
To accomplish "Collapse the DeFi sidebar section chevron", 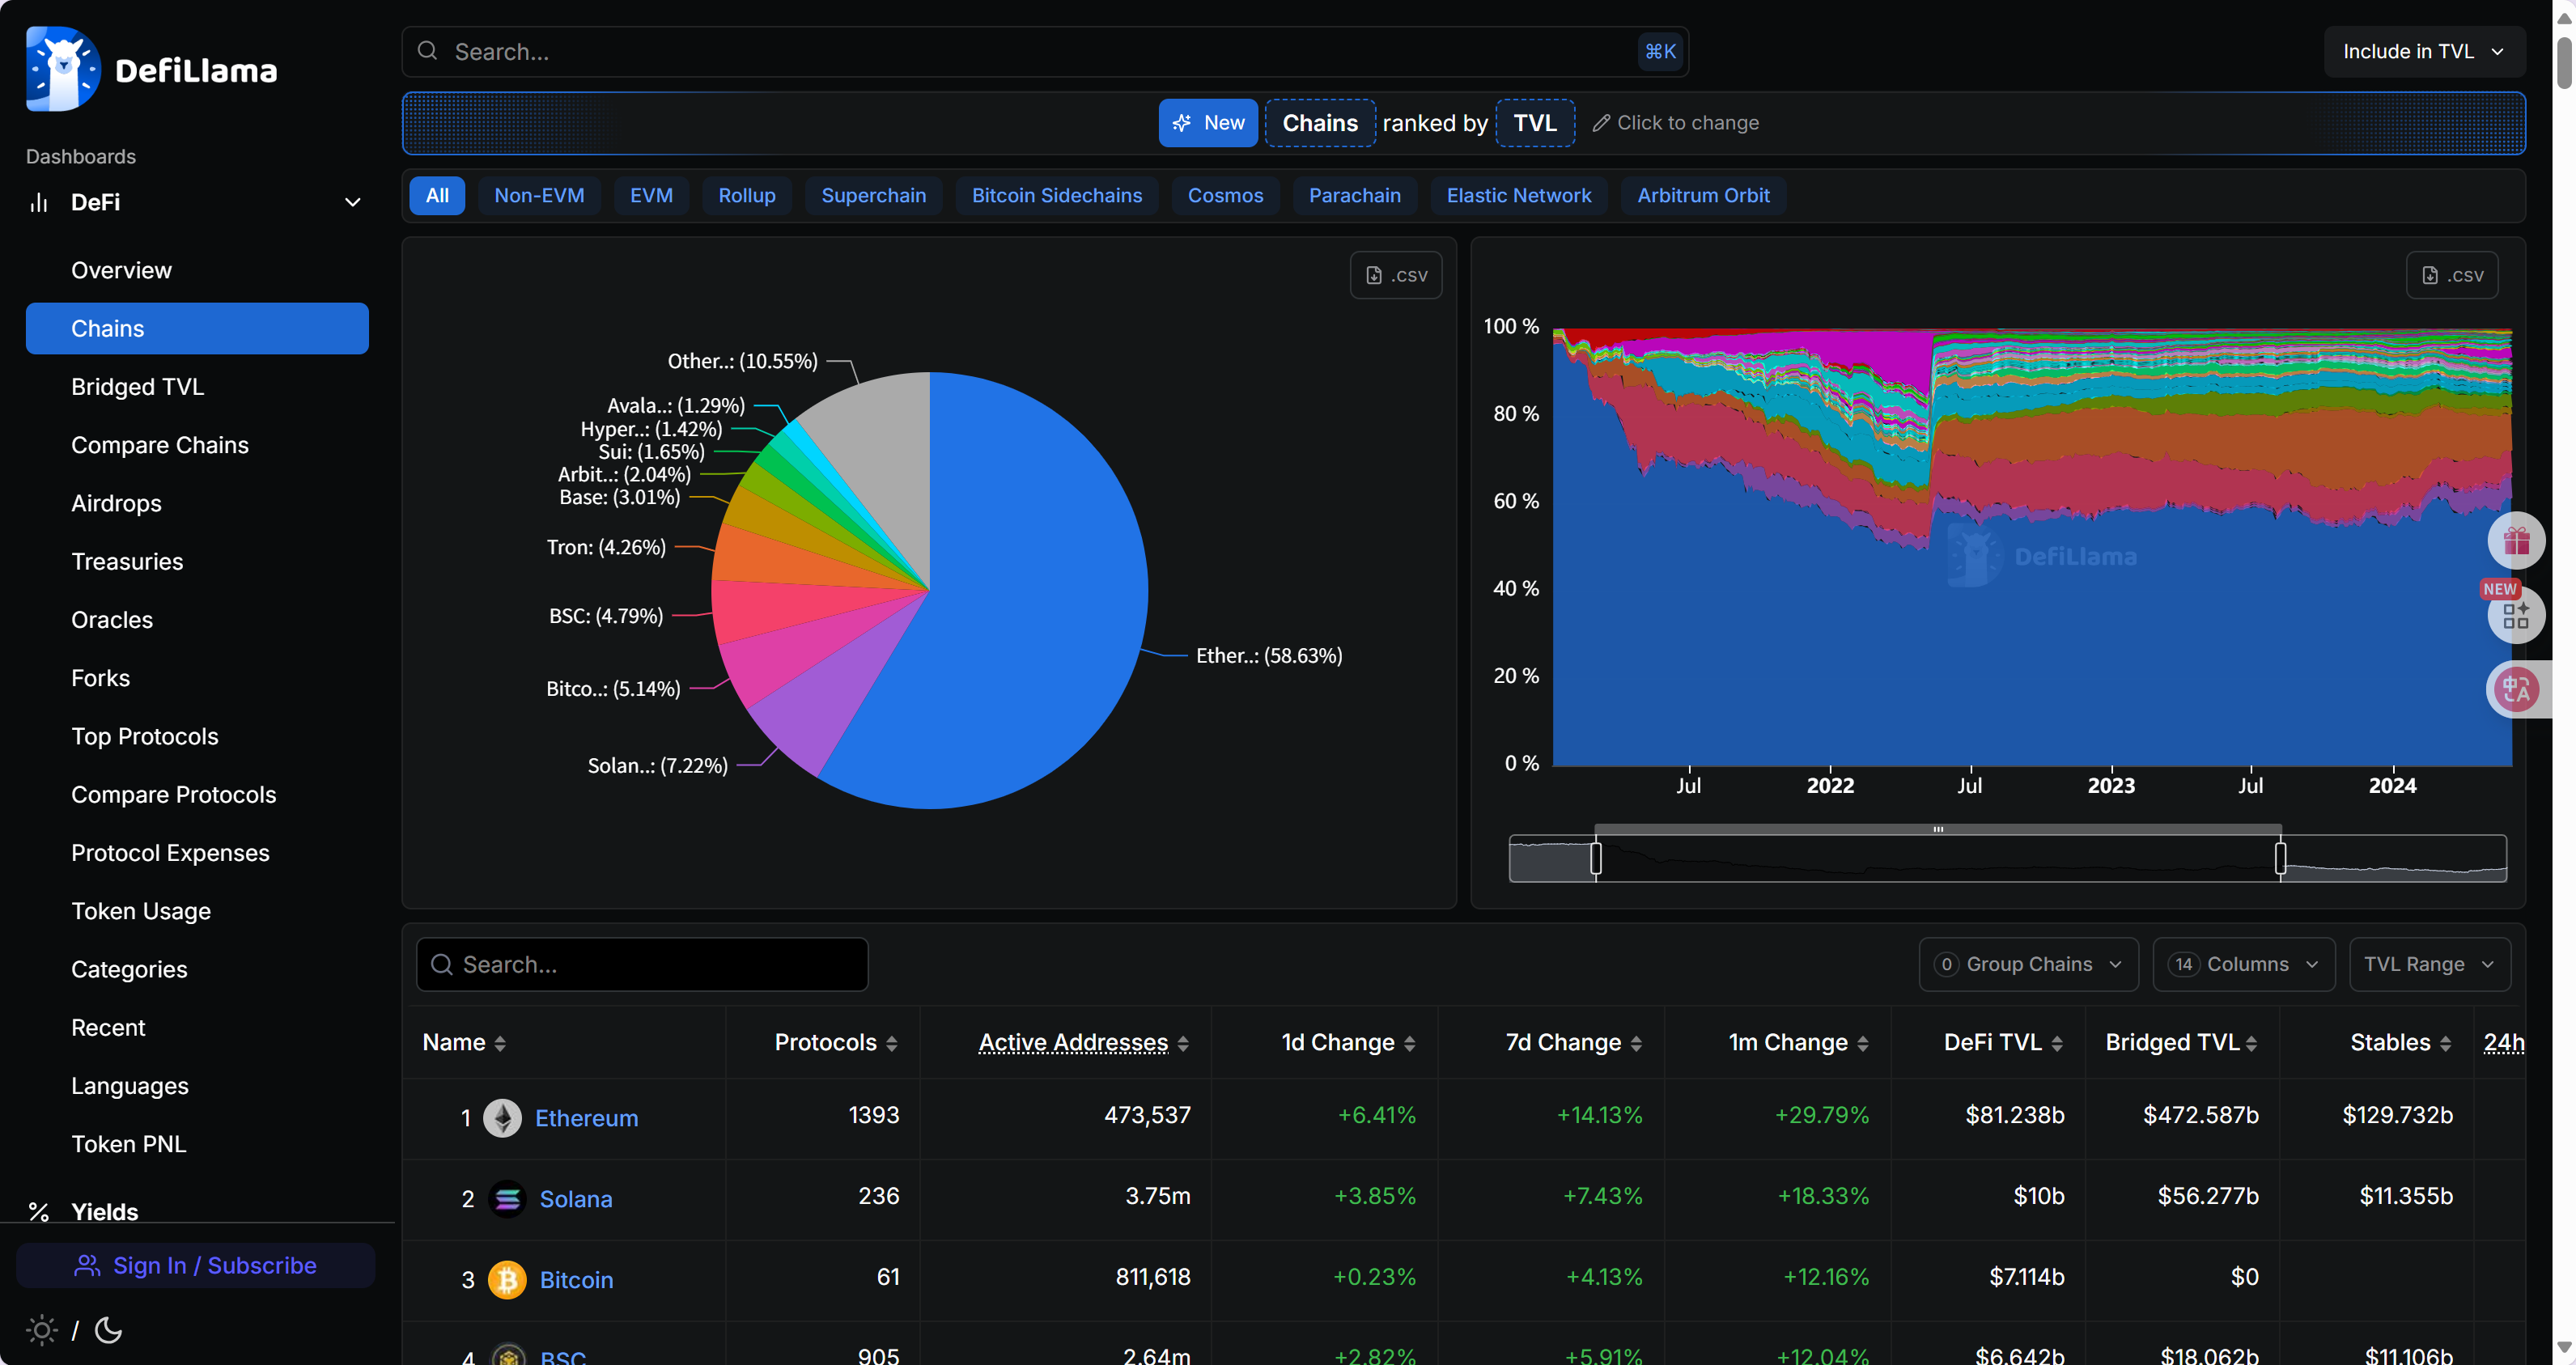I will point(352,202).
